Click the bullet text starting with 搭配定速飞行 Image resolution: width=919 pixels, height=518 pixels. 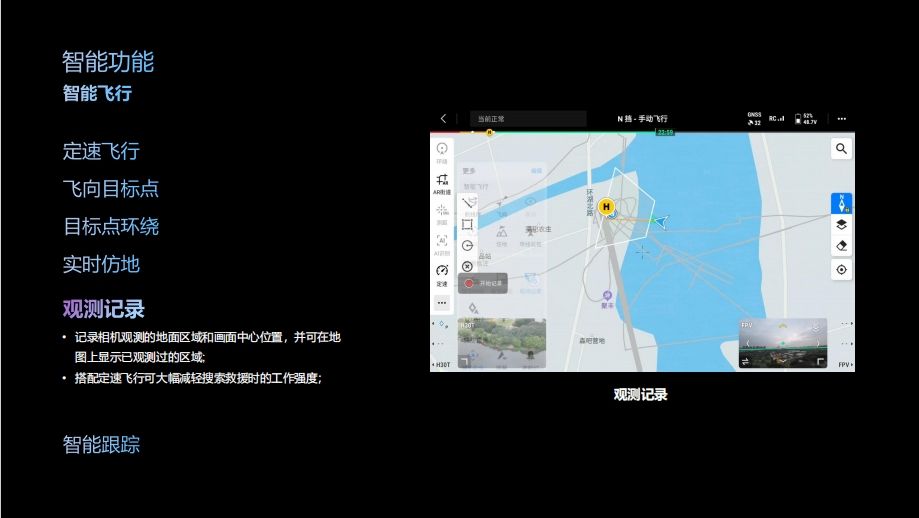pos(198,379)
